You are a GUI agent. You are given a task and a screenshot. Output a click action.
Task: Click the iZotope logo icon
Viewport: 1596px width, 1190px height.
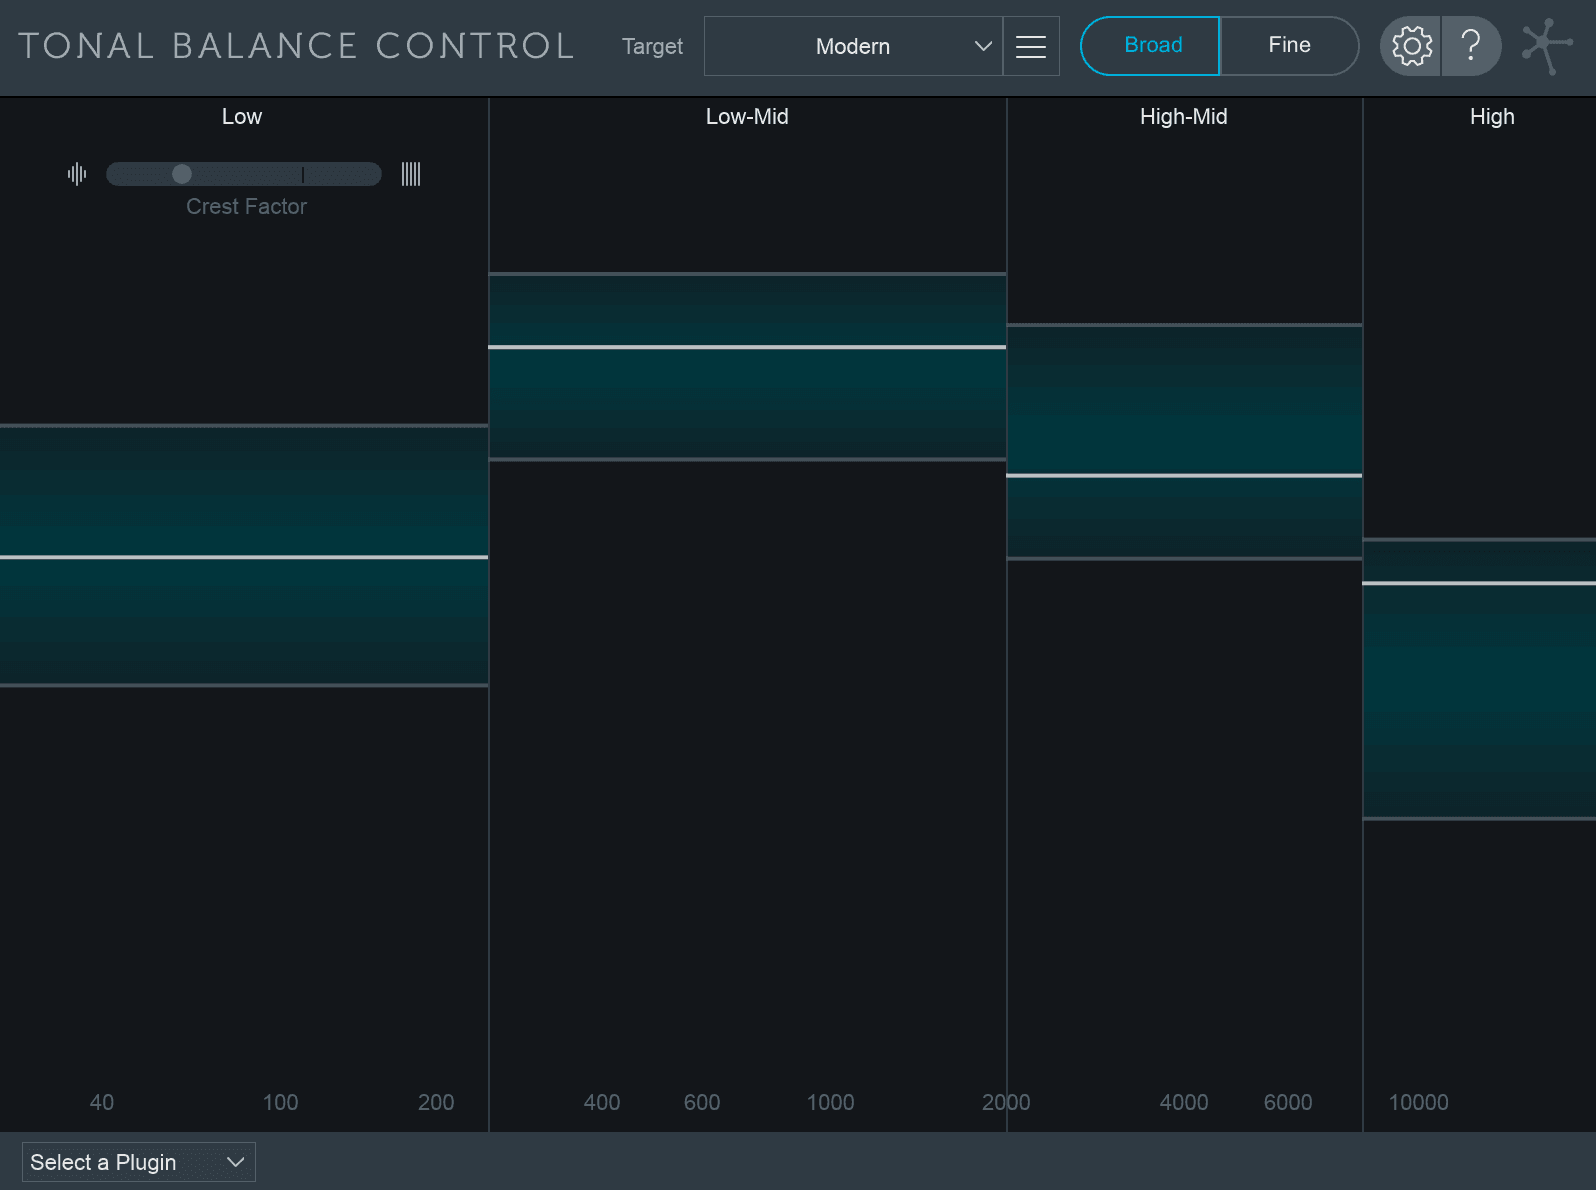point(1546,46)
